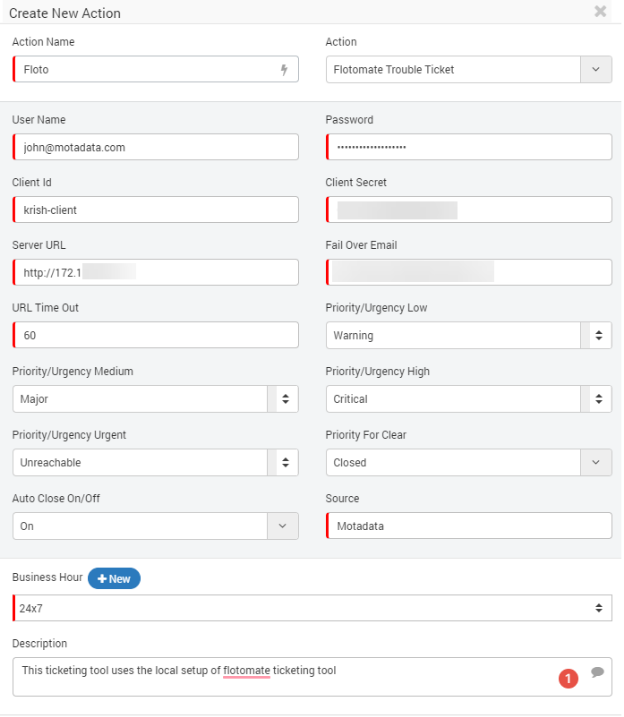The image size is (624, 717).
Task: Click the comment bubble icon in Description
Action: pos(597,672)
